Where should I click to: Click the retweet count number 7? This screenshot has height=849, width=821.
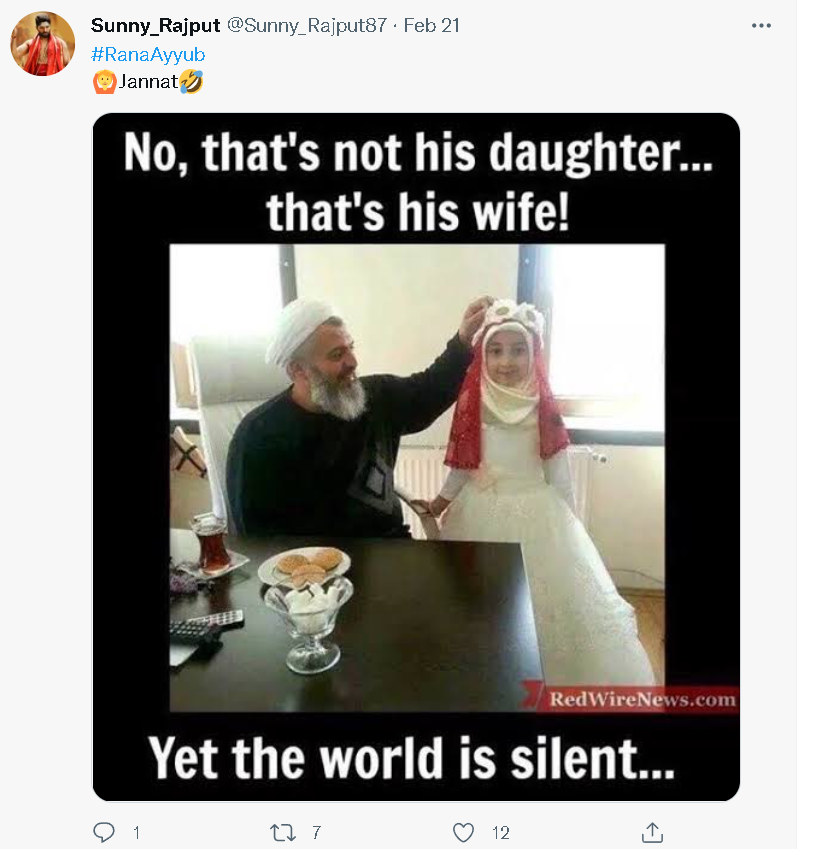click(316, 832)
